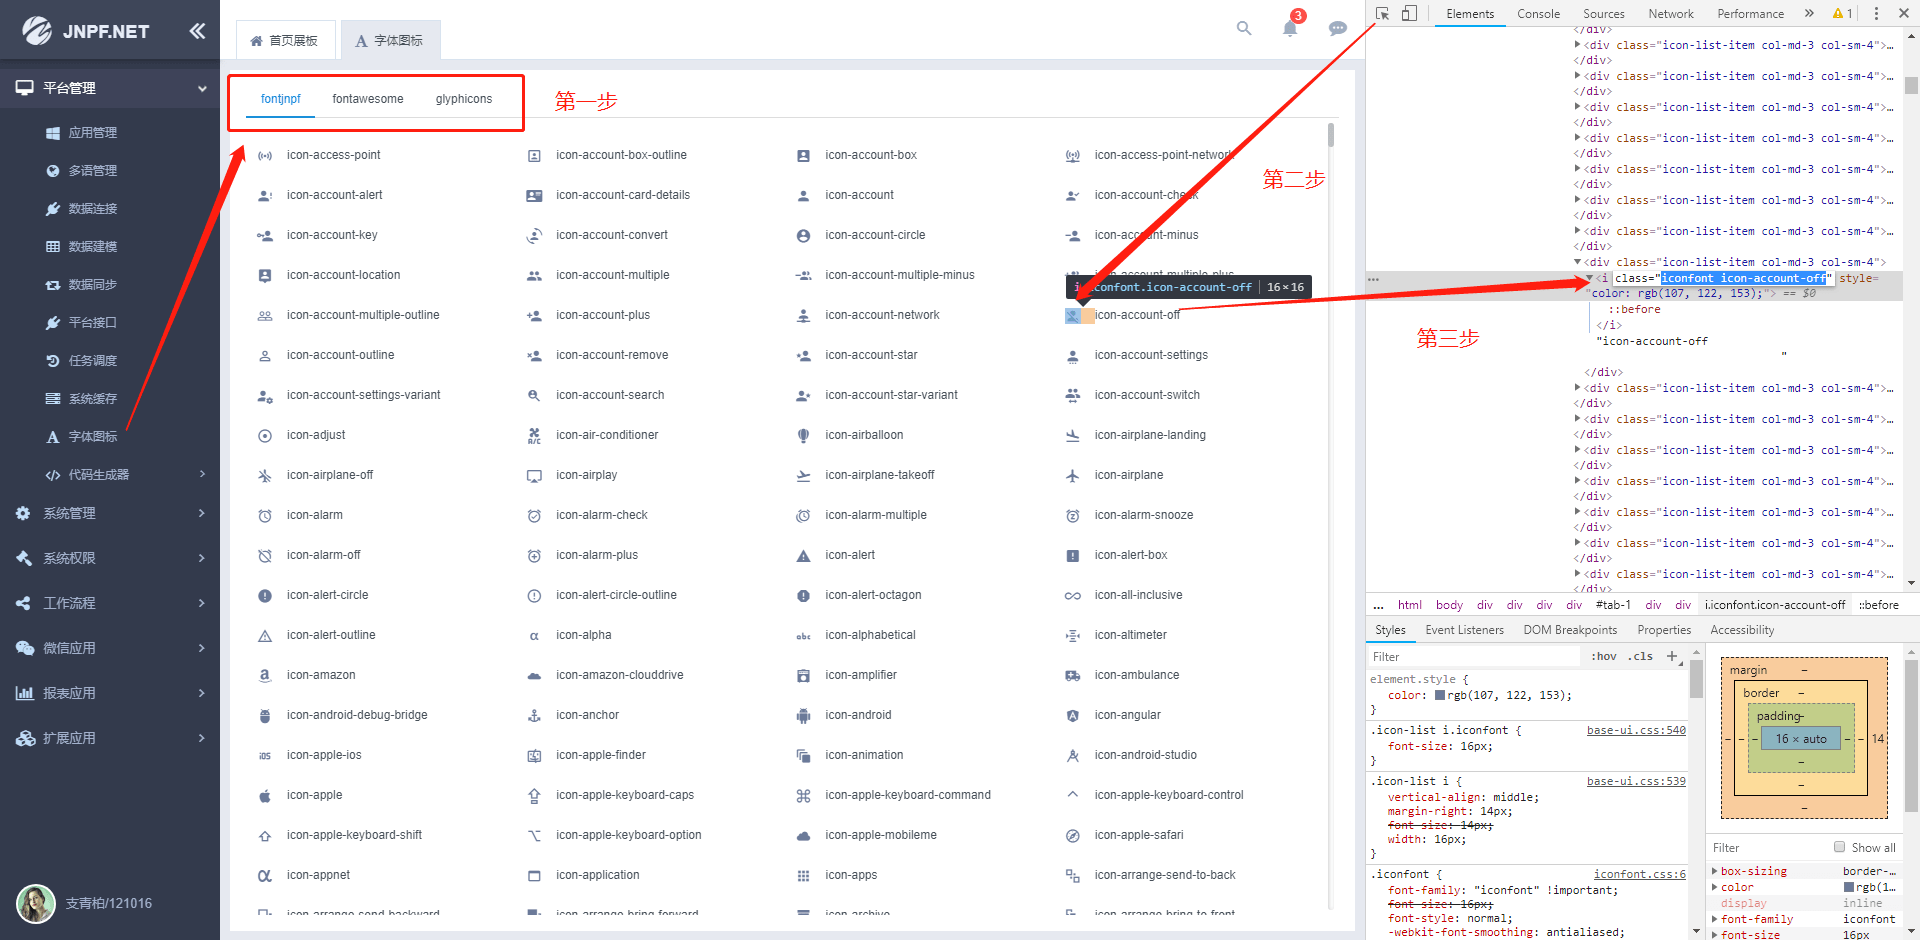Image resolution: width=1920 pixels, height=940 pixels.
Task: Open the search magnifier in the header
Action: pyautogui.click(x=1244, y=28)
